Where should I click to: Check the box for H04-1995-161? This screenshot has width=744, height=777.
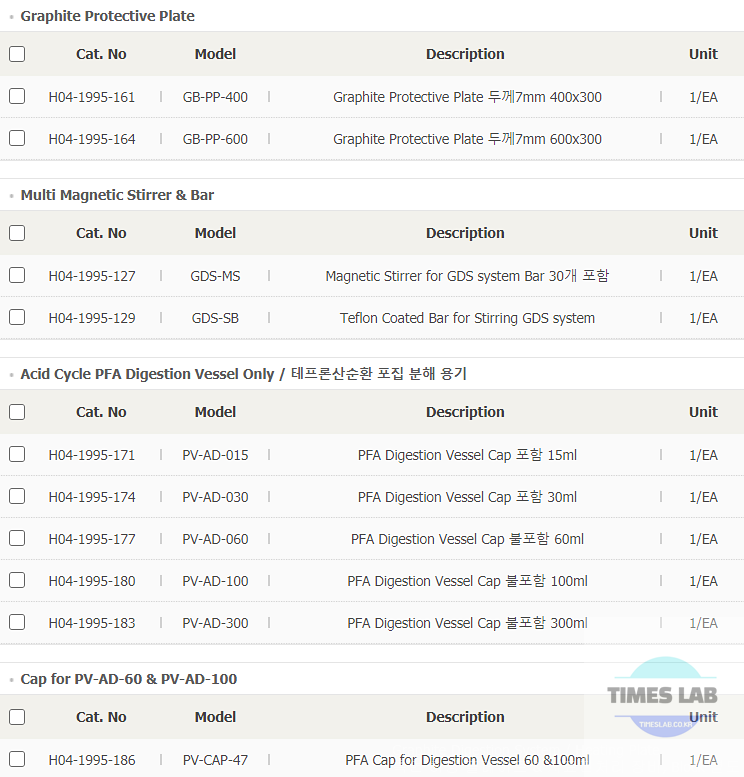pyautogui.click(x=17, y=96)
